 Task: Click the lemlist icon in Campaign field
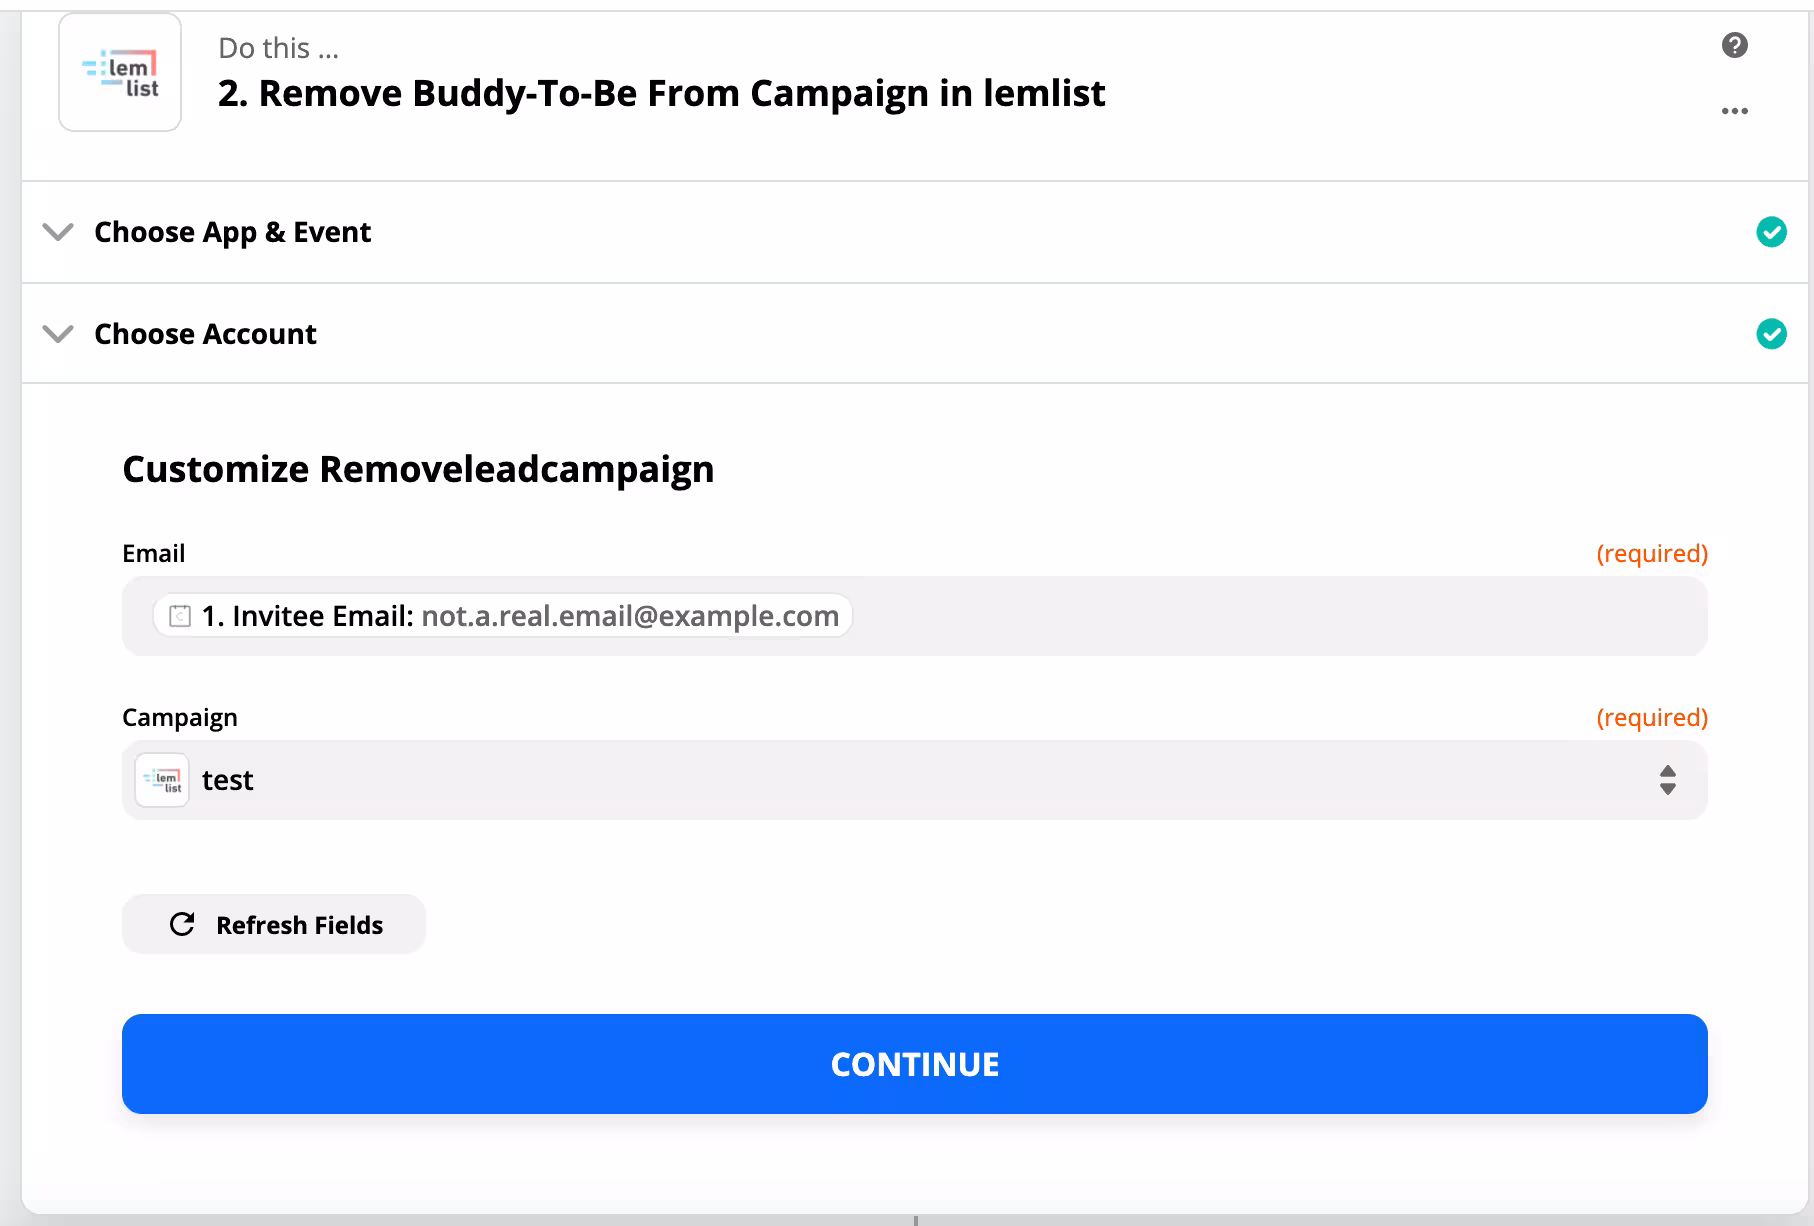(162, 780)
